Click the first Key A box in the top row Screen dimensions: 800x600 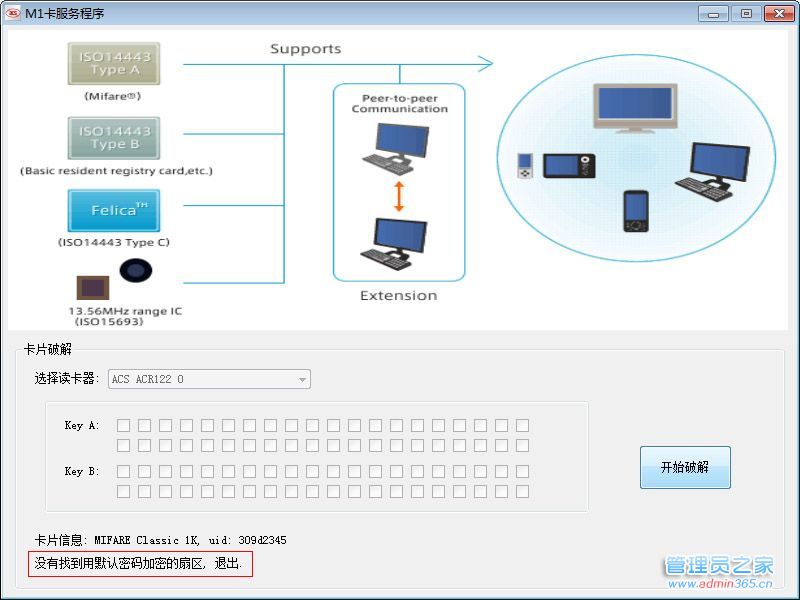pyautogui.click(x=123, y=425)
